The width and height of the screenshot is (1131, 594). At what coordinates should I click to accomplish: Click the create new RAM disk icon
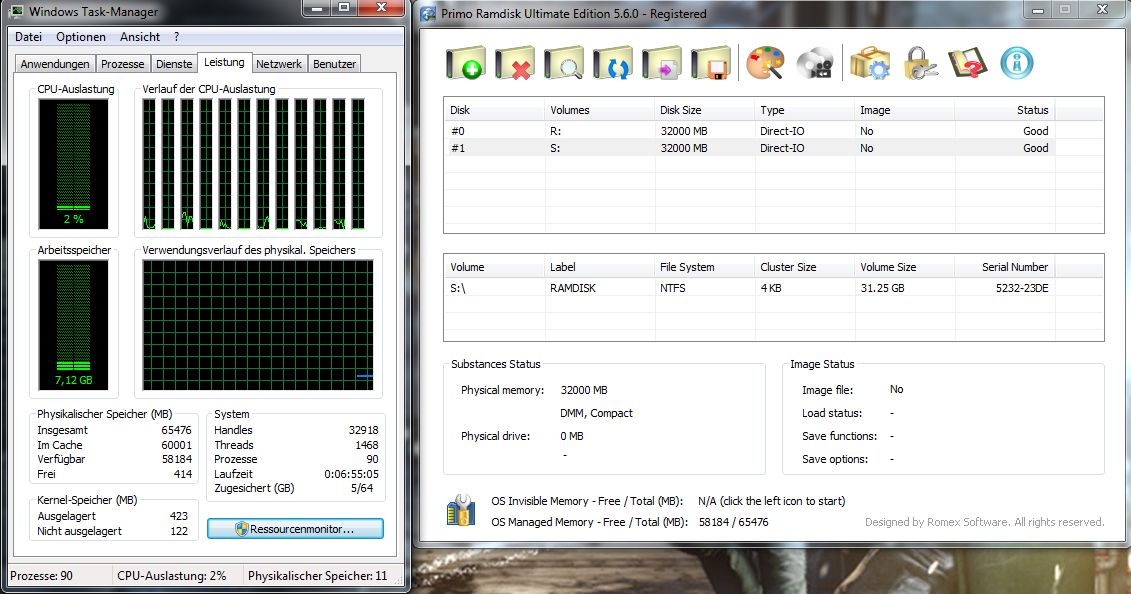pos(465,63)
